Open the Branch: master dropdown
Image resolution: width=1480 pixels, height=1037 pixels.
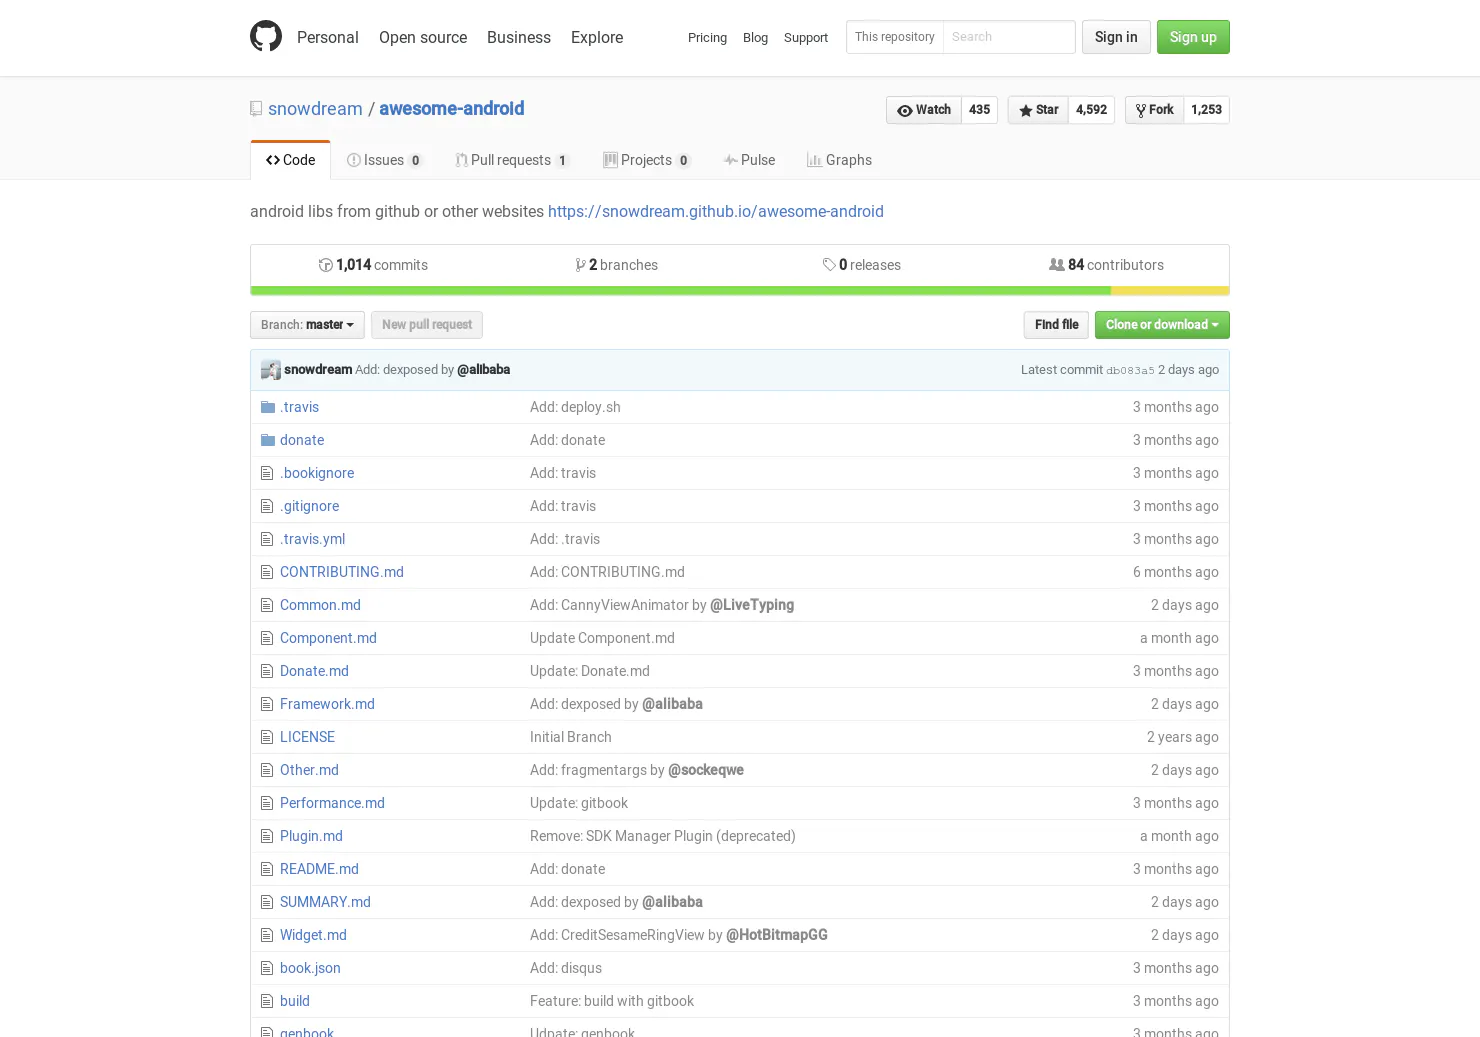(307, 325)
